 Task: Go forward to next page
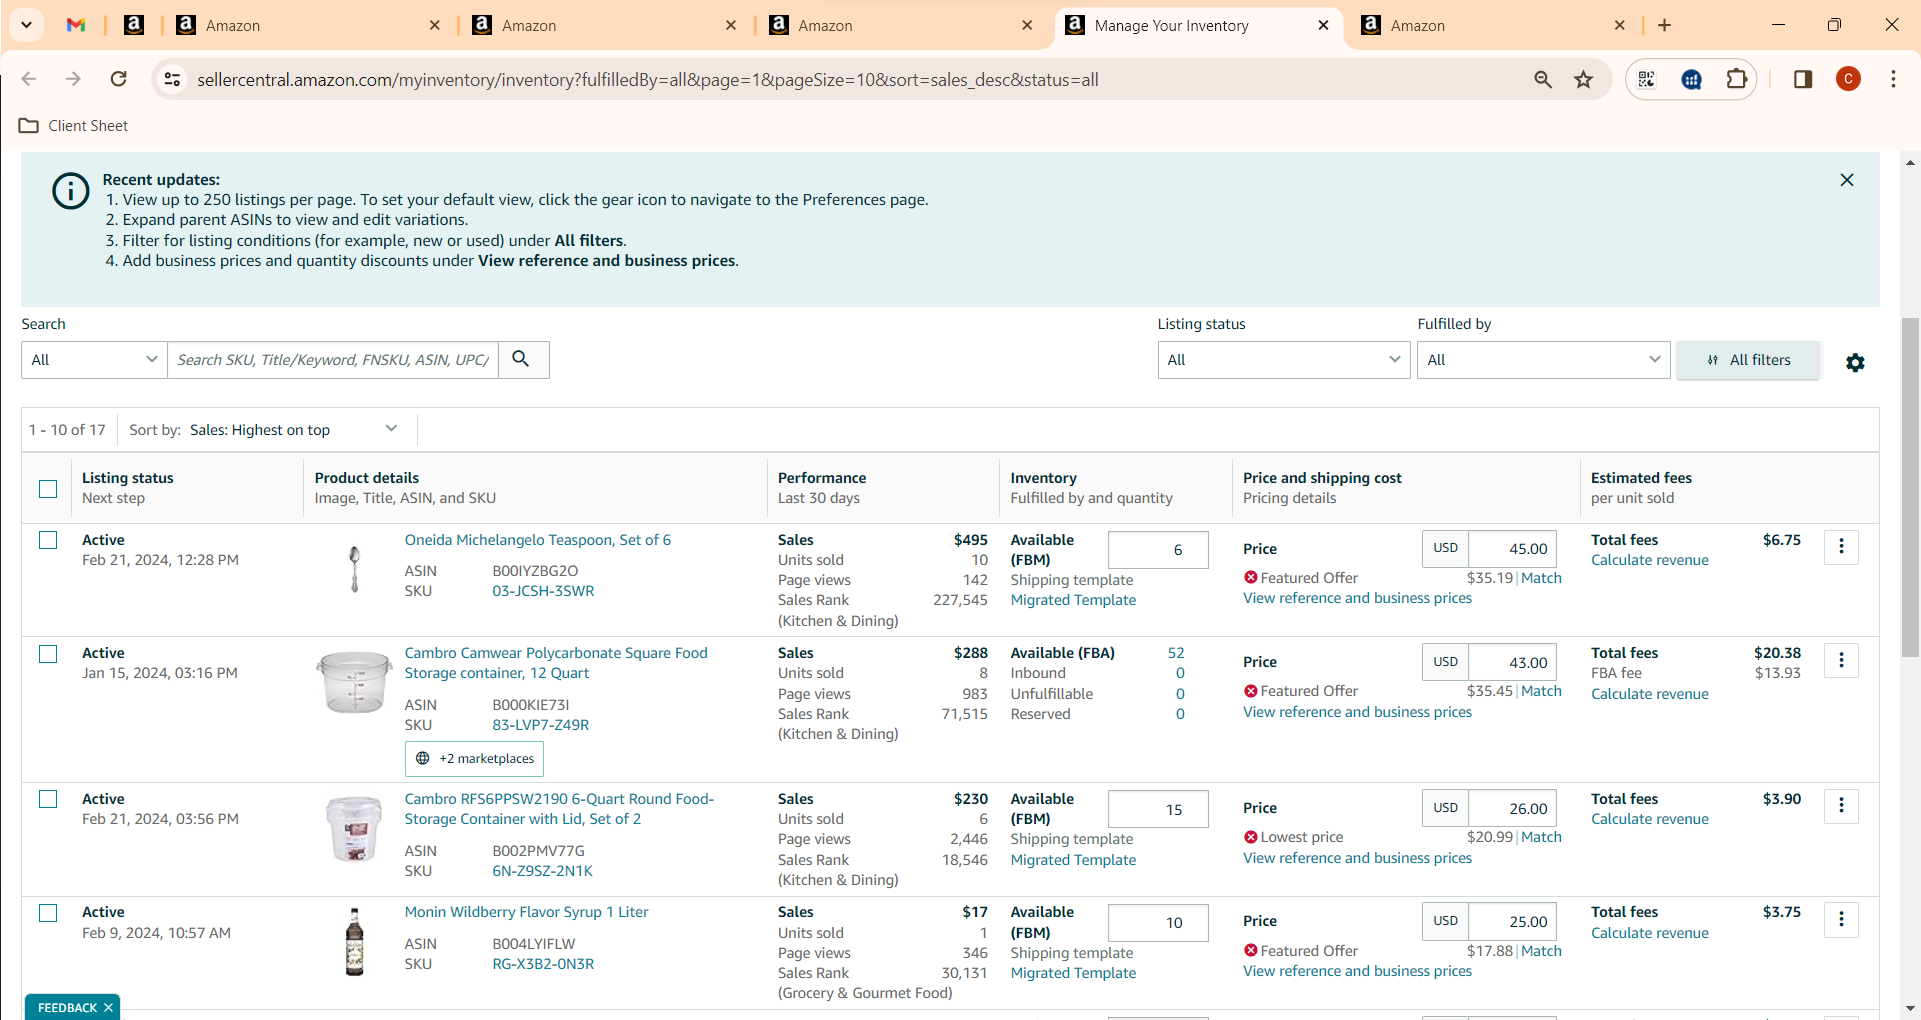pos(73,79)
